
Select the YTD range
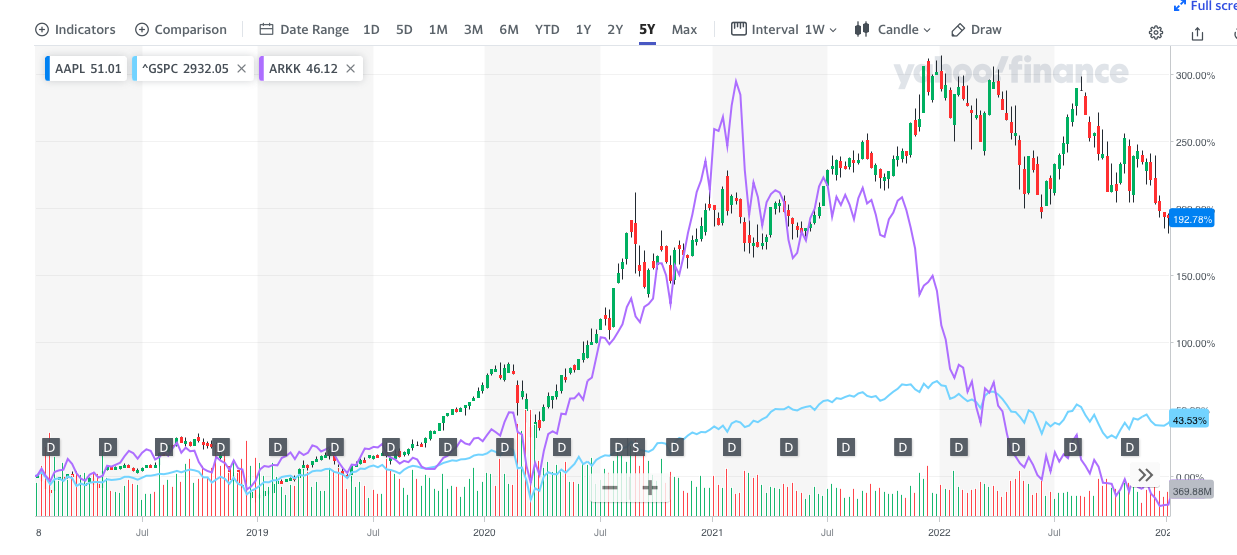pos(547,29)
